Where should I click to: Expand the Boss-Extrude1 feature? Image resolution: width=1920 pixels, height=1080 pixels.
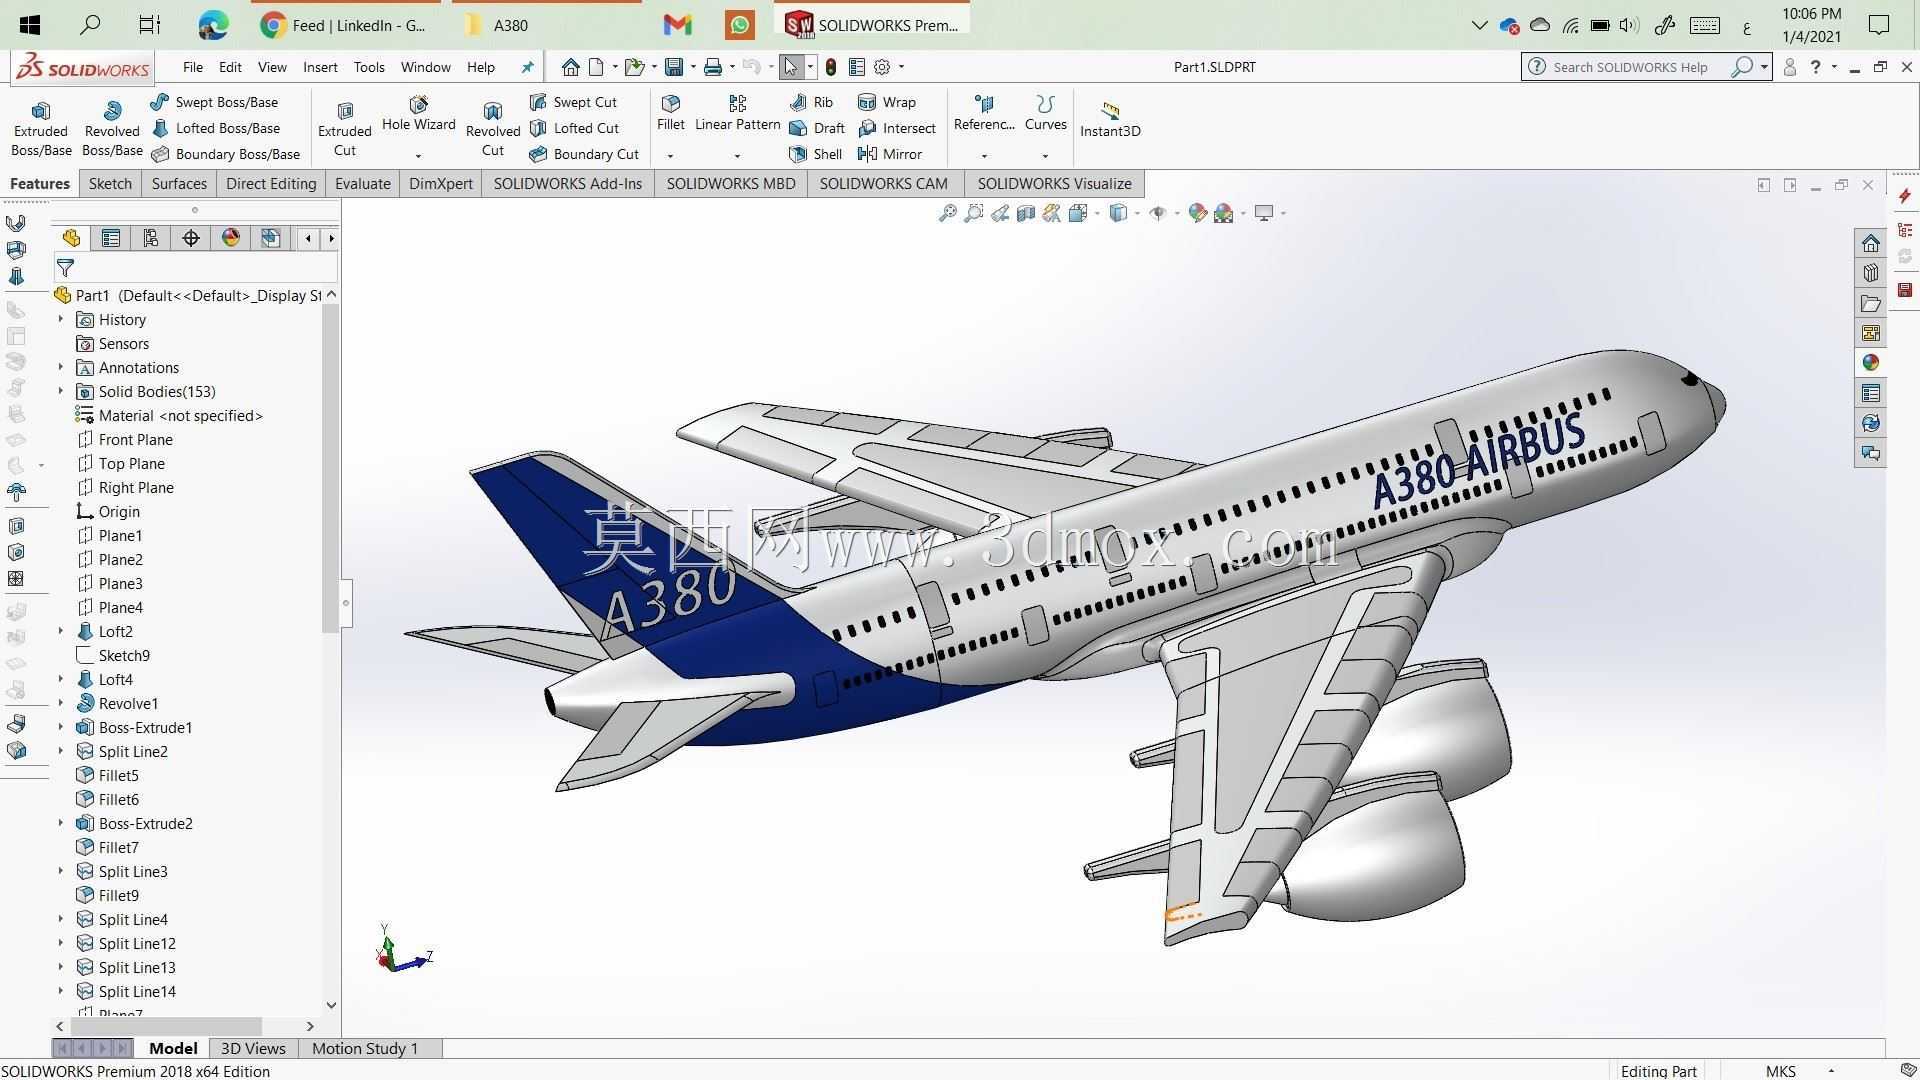pyautogui.click(x=61, y=727)
